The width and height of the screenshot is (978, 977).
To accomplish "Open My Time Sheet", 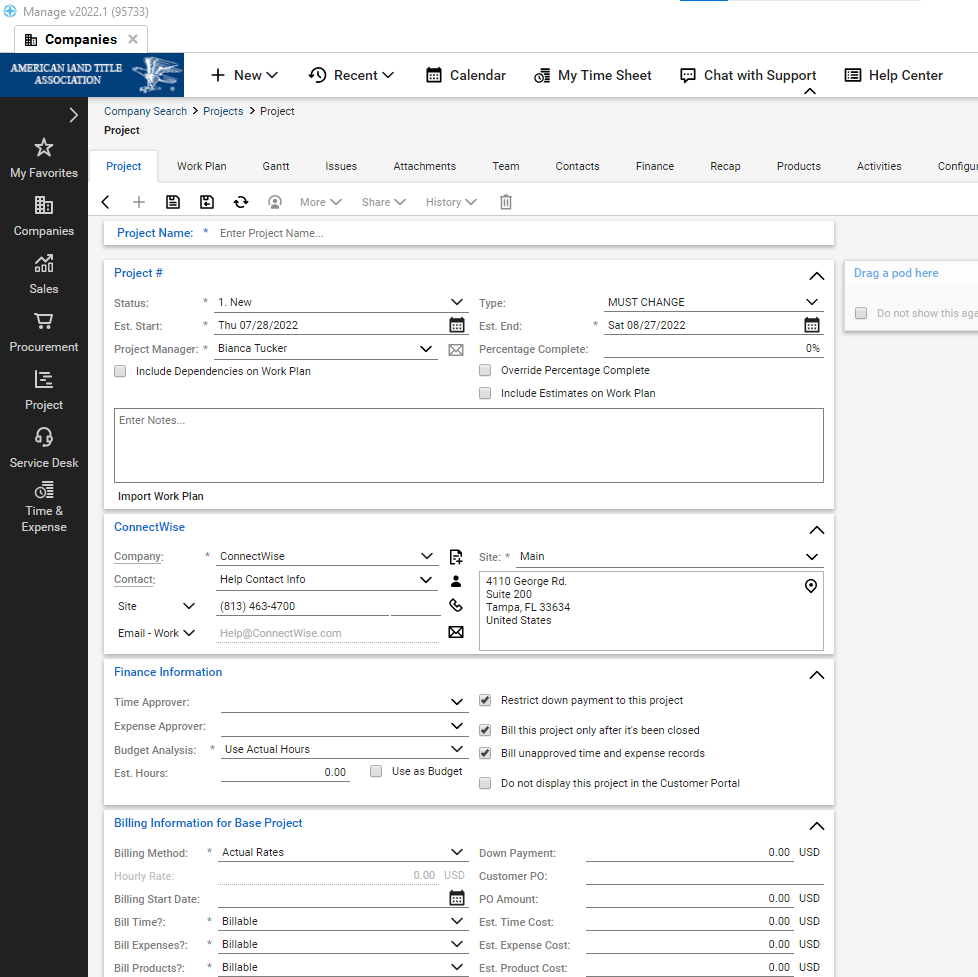I will click(593, 75).
